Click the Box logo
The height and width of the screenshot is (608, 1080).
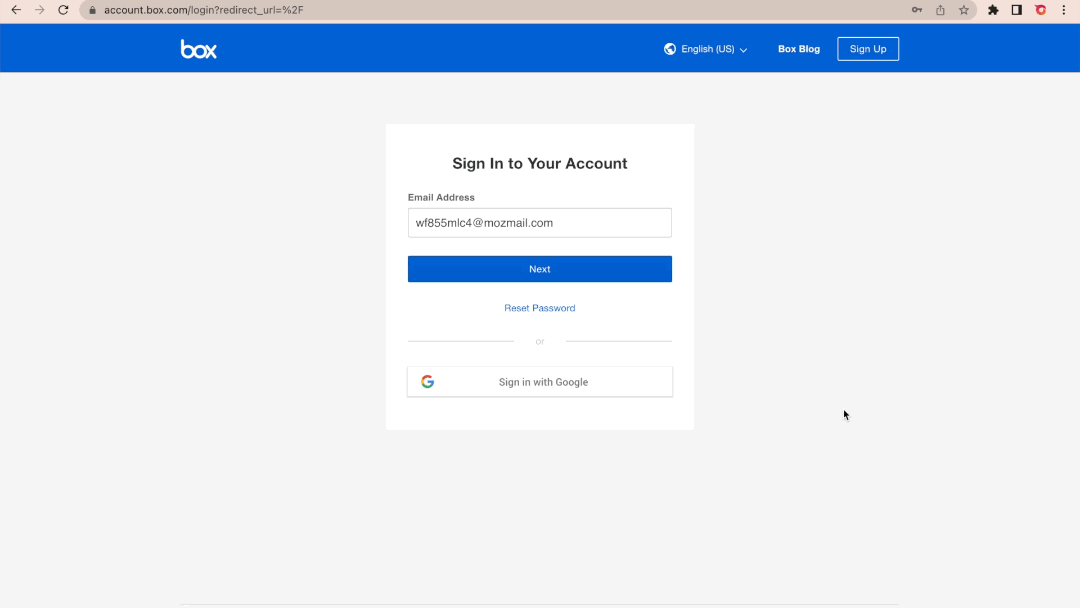pos(198,49)
